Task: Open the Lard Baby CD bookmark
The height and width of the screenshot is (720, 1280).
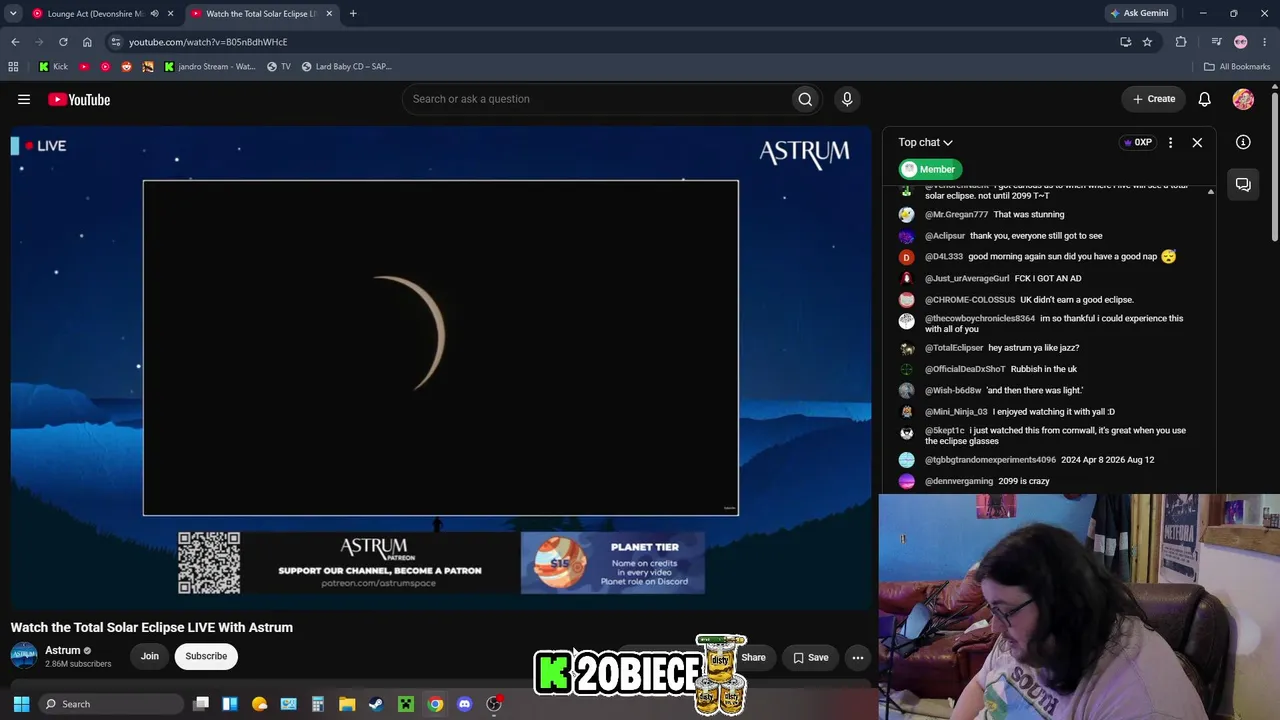Action: (347, 67)
